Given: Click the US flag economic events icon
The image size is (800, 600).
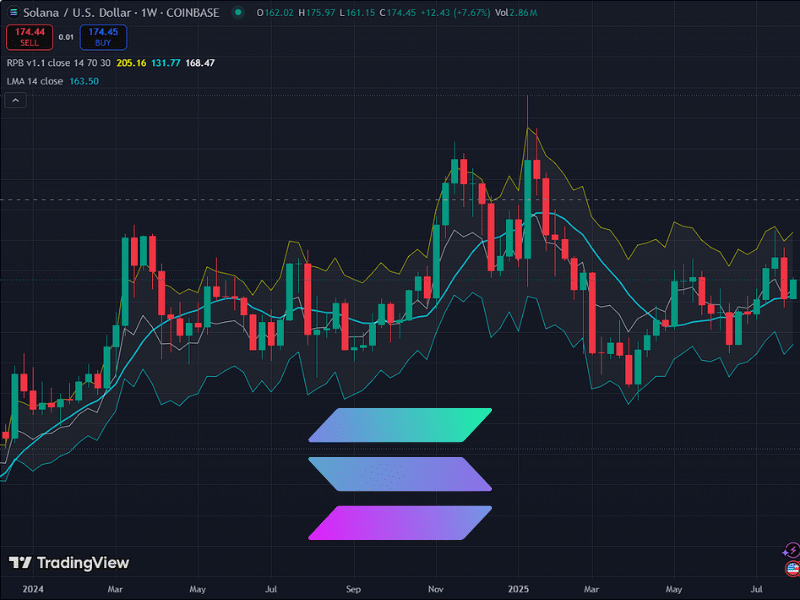Looking at the screenshot, I should pos(792,568).
